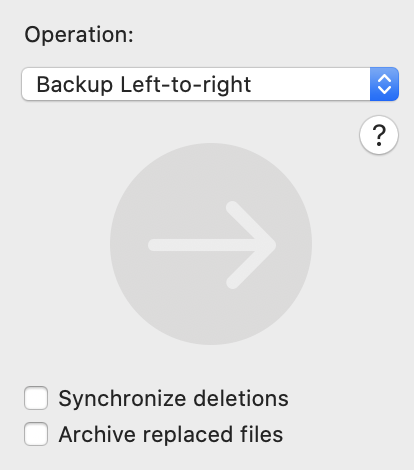
Task: Show the Operation mode menu choices
Action: pos(210,84)
